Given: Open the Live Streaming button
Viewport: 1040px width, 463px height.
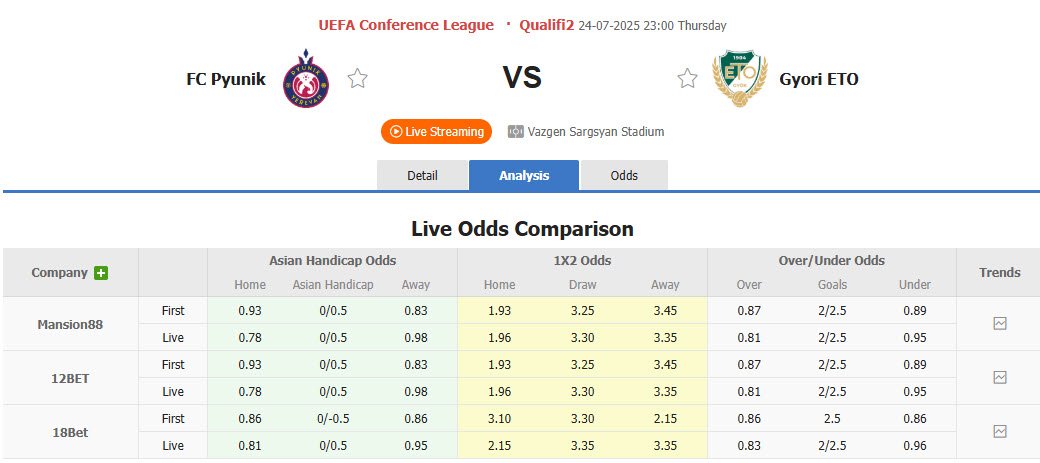Looking at the screenshot, I should coord(437,131).
